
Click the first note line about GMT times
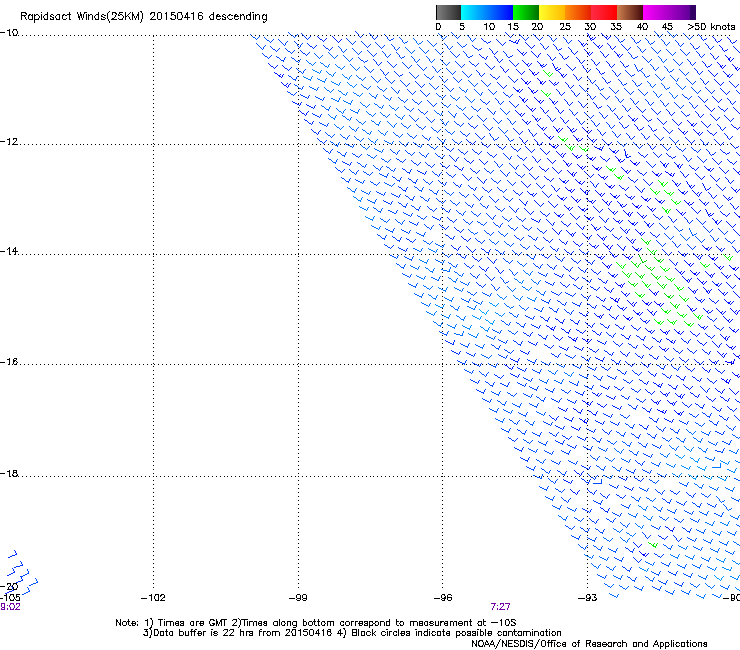(315, 623)
